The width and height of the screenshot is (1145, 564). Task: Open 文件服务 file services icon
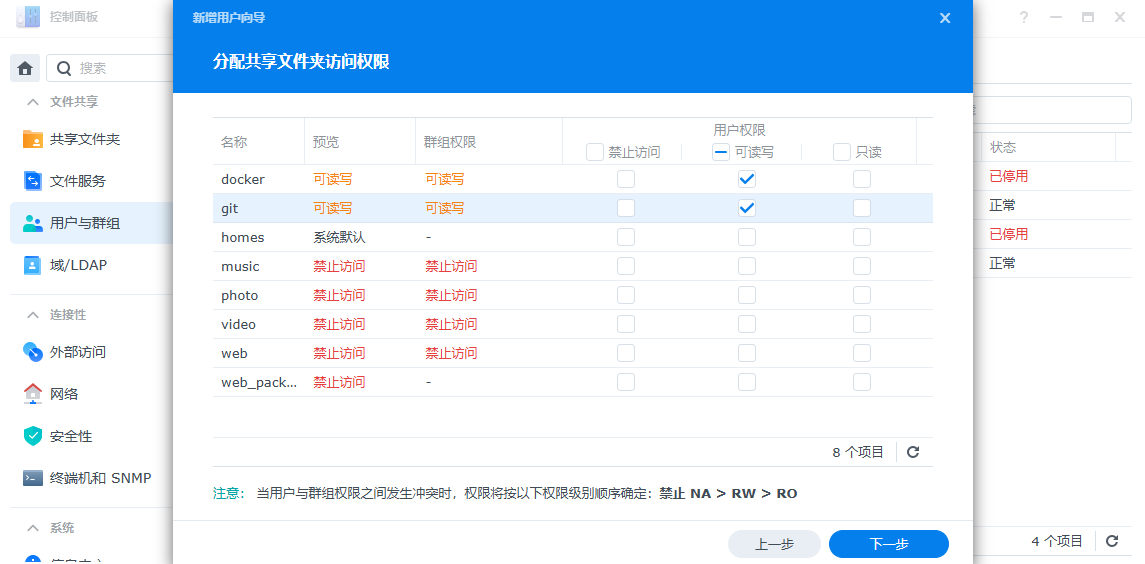(33, 181)
